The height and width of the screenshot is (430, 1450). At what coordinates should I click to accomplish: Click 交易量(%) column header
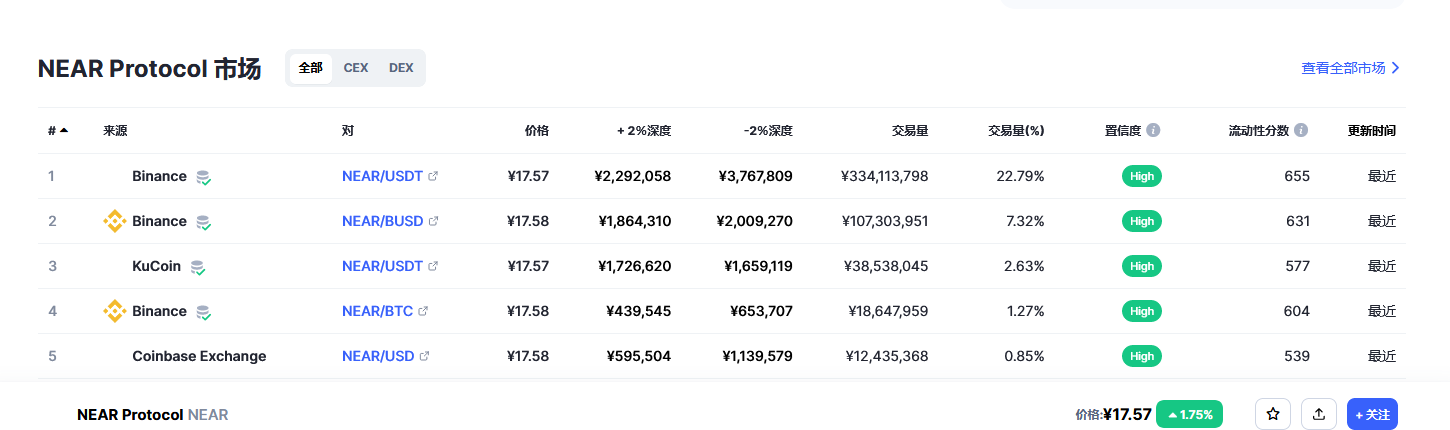1016,131
